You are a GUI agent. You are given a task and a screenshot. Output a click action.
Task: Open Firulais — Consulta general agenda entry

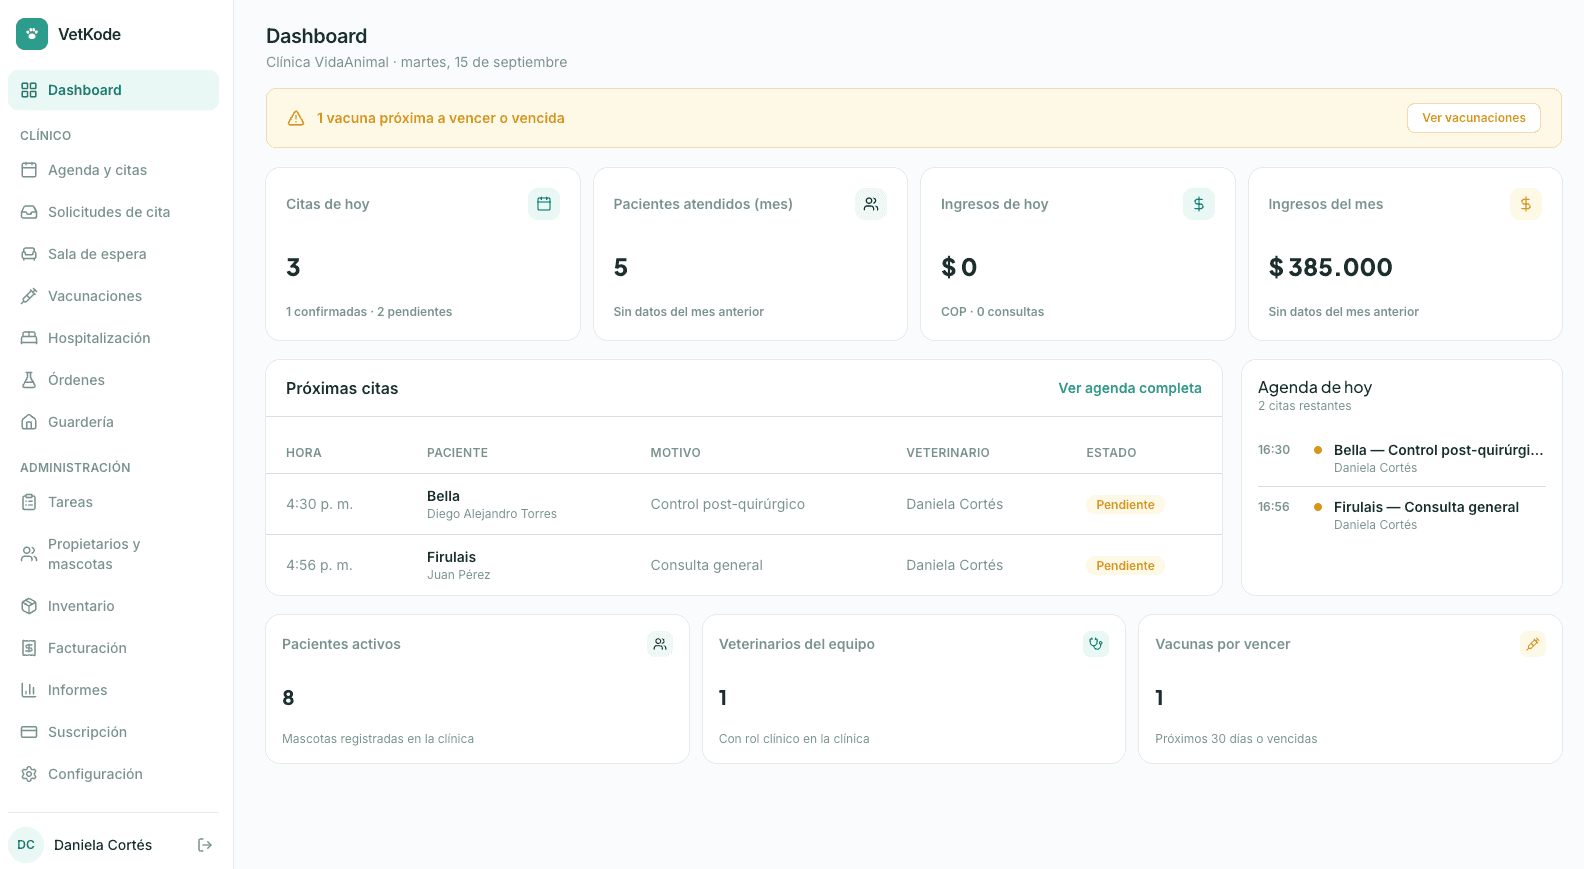pos(1402,515)
